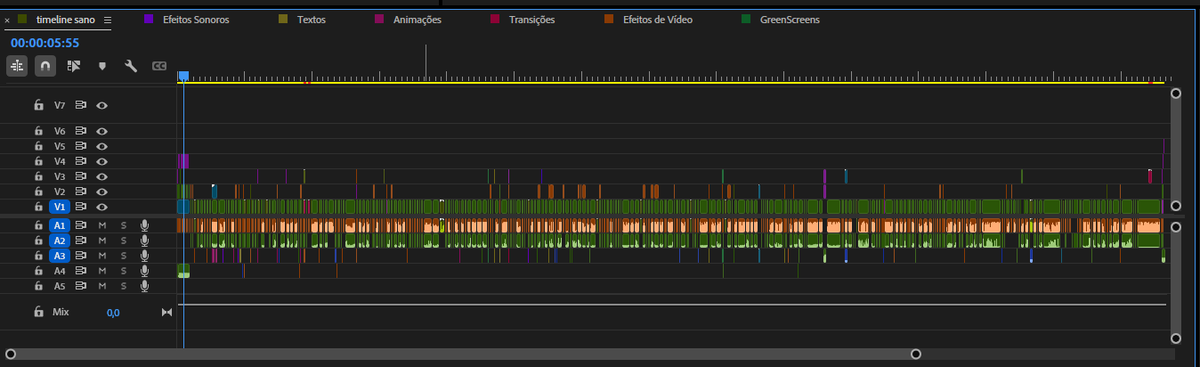The image size is (1200, 367).
Task: Hide track V3 output with eye icon
Action: click(x=102, y=176)
